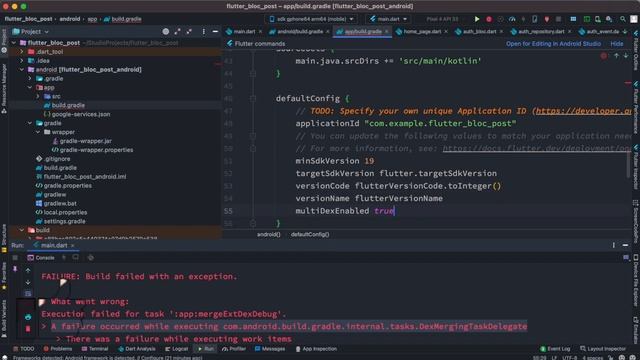Click the editor vertical scrollbar thumb
This screenshot has height=360, width=640.
[x=629, y=164]
